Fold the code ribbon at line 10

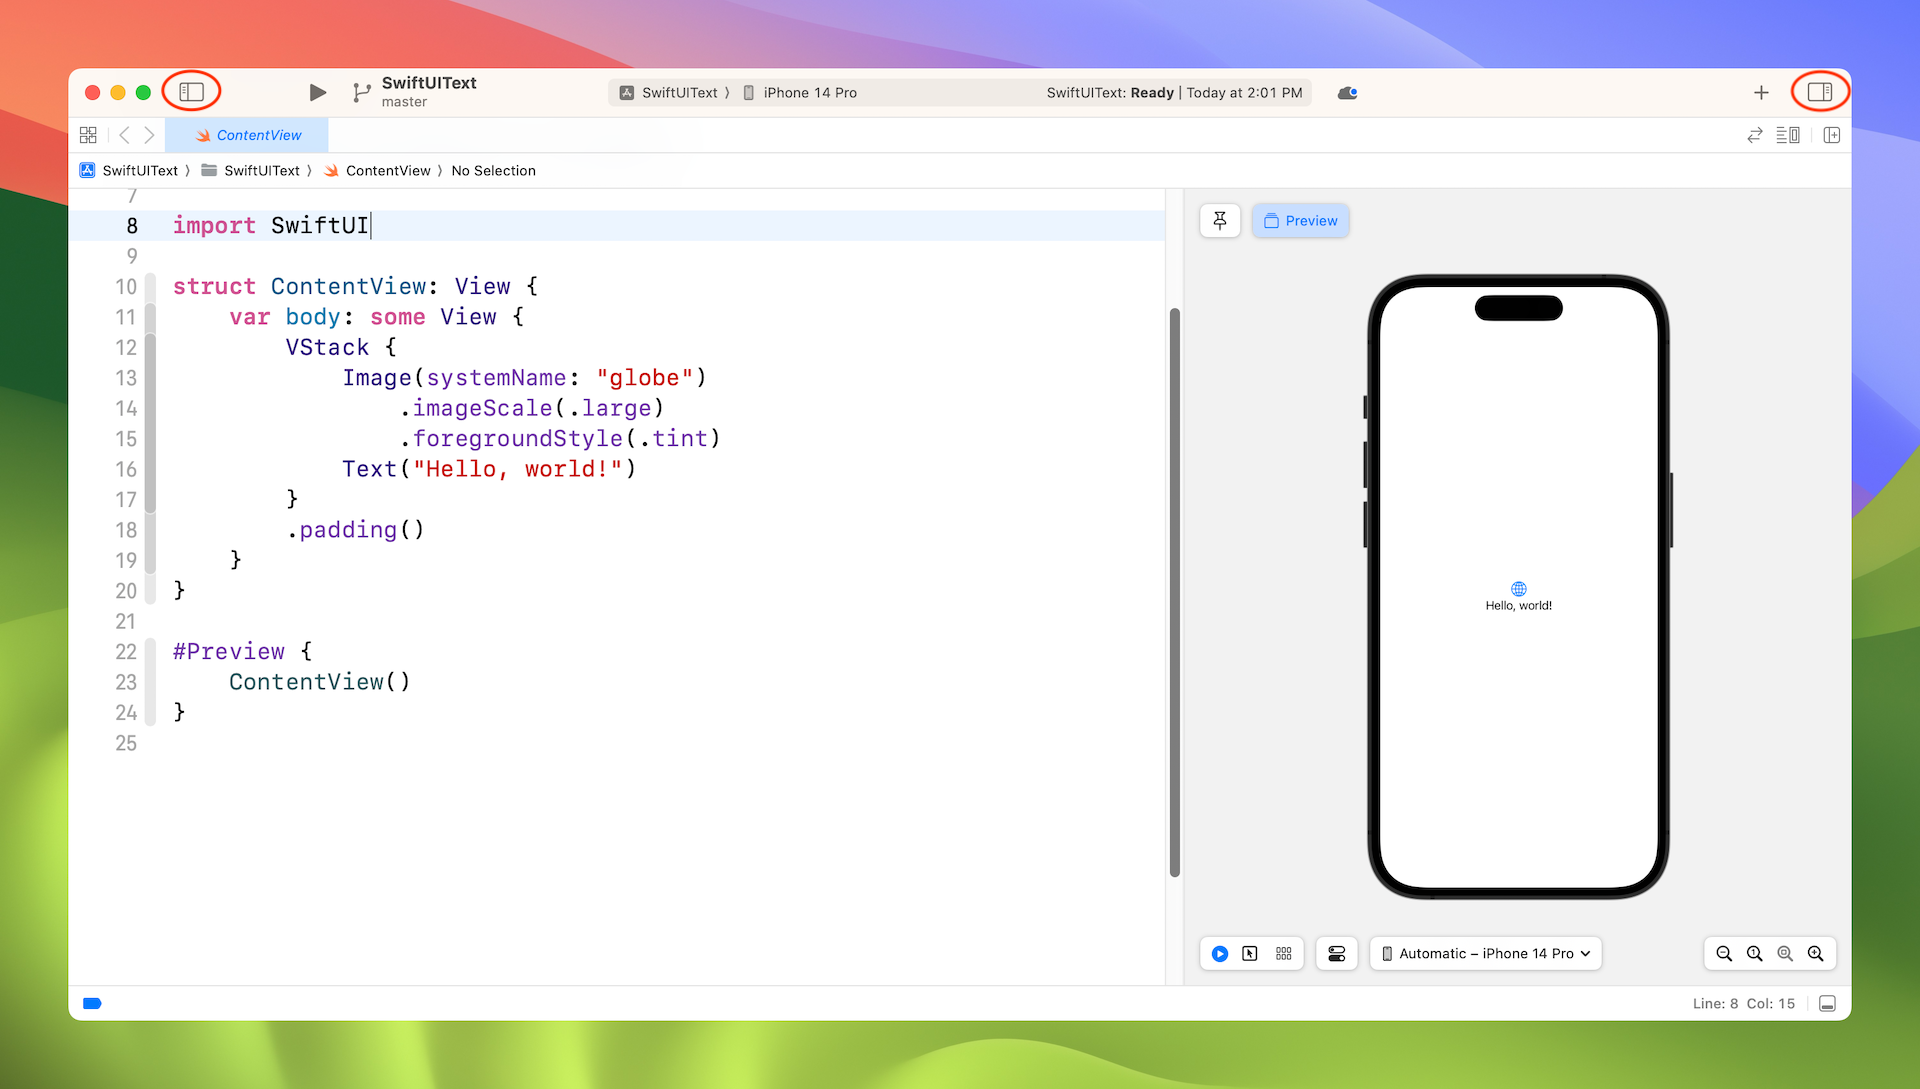click(150, 286)
